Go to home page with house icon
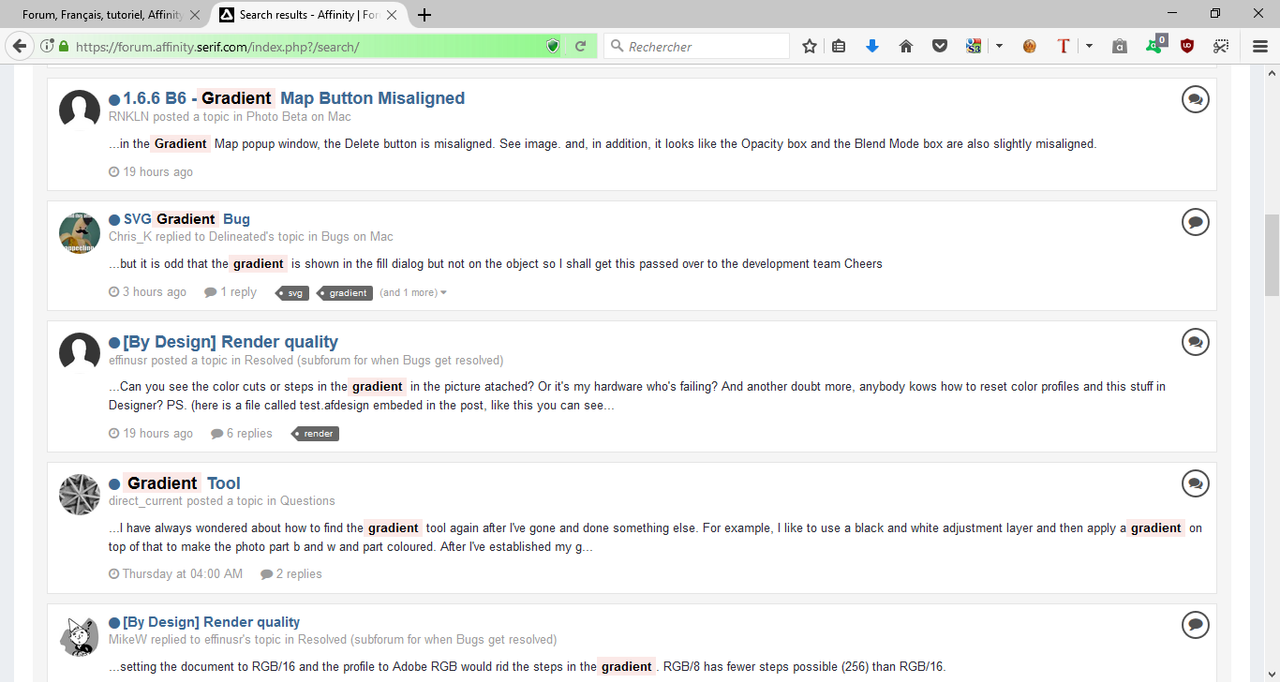Screen dimensions: 1280x682 tap(906, 46)
